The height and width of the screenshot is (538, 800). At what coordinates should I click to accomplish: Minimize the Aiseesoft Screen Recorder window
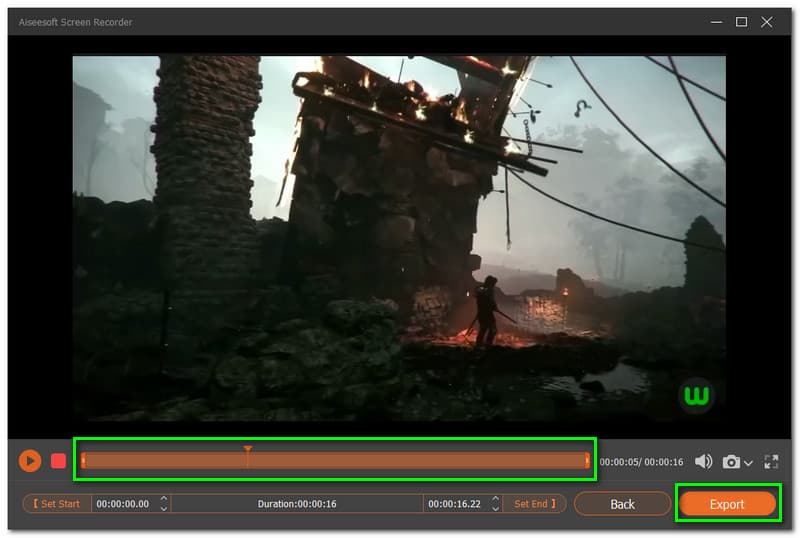pyautogui.click(x=716, y=22)
